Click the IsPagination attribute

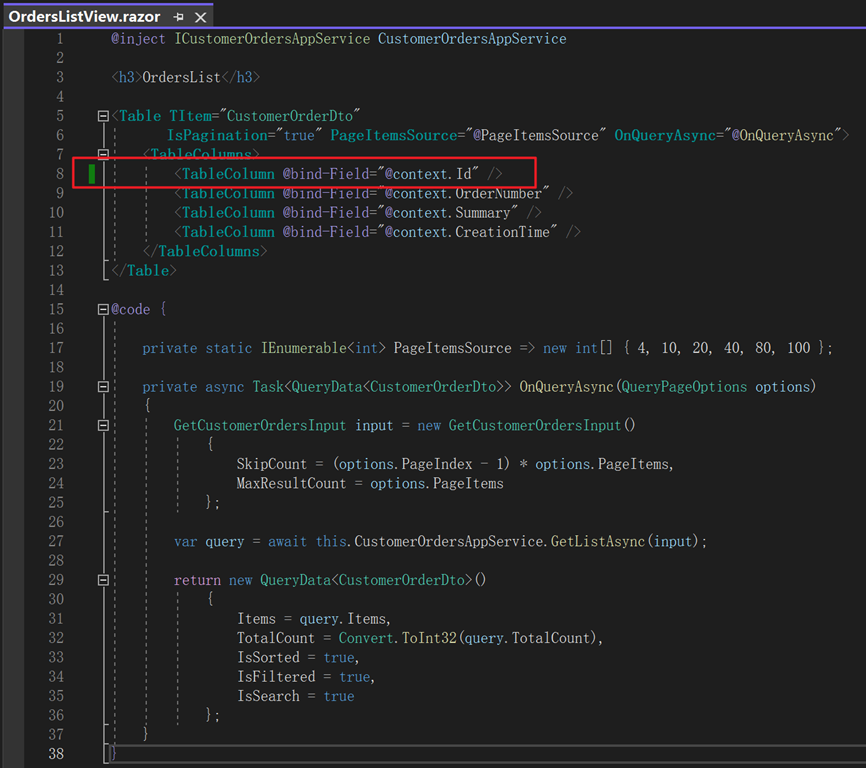[217, 135]
